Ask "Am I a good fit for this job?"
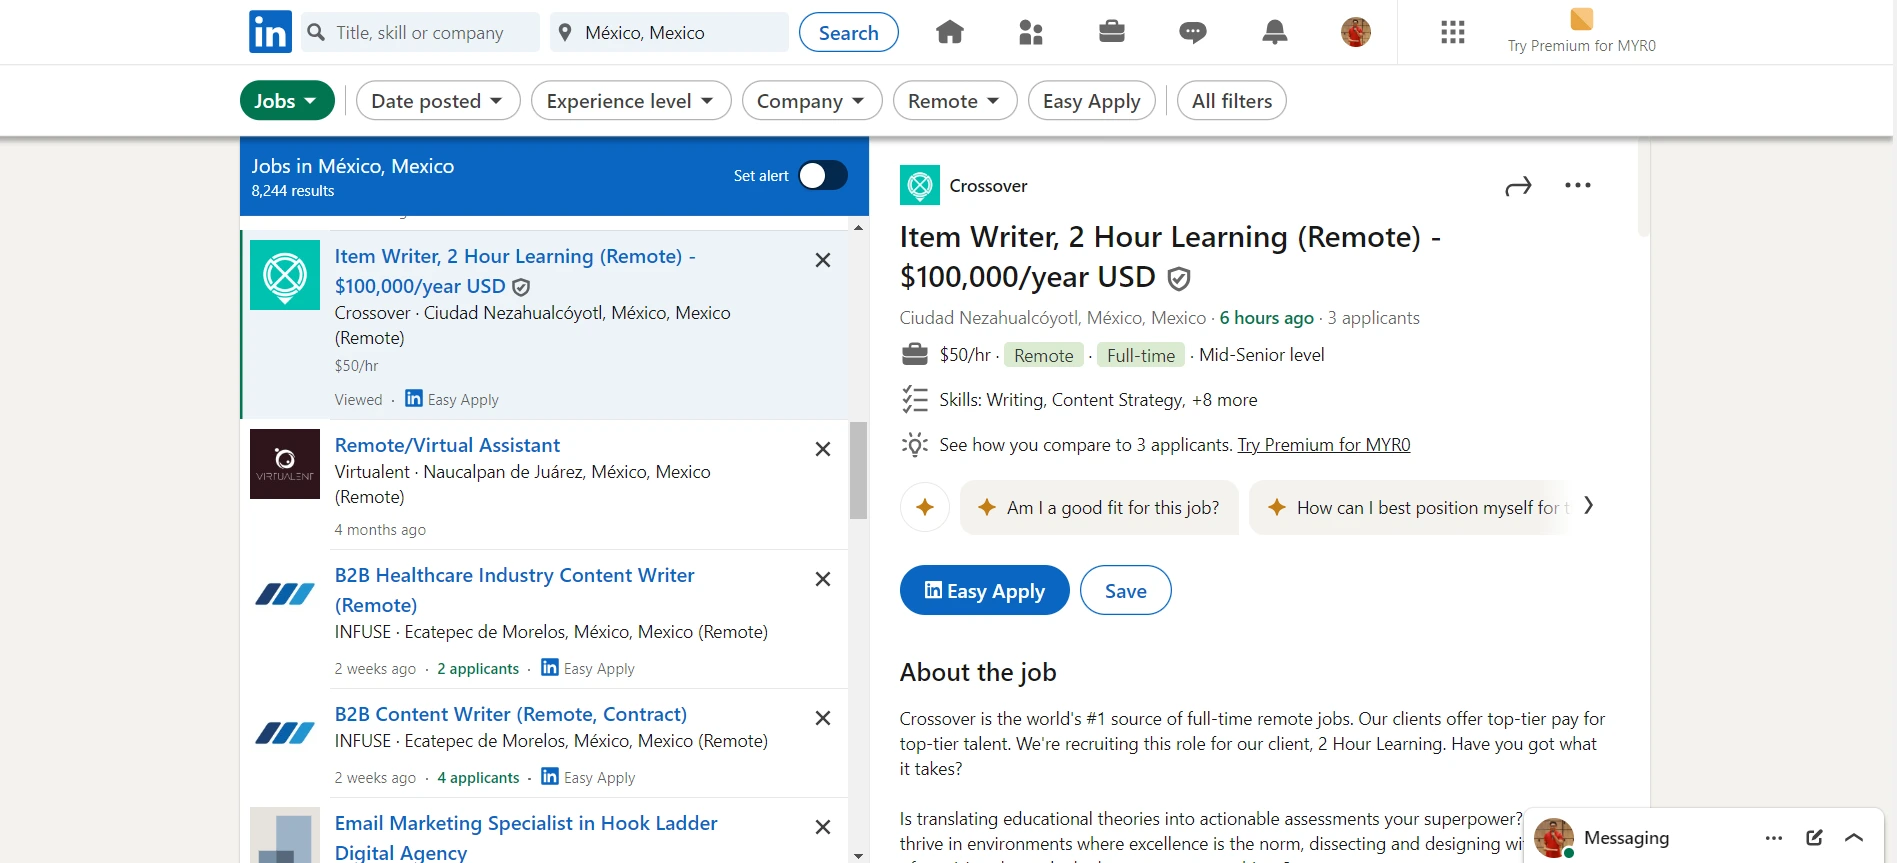The width and height of the screenshot is (1897, 863). (x=1099, y=507)
